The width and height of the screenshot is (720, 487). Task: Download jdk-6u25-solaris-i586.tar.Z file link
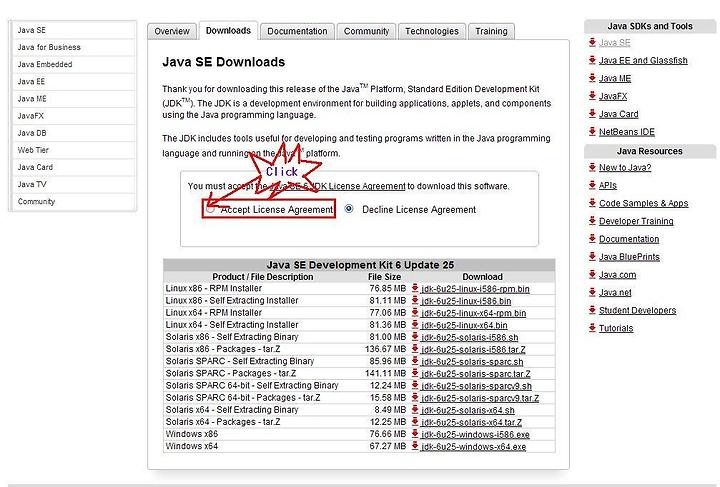click(473, 349)
